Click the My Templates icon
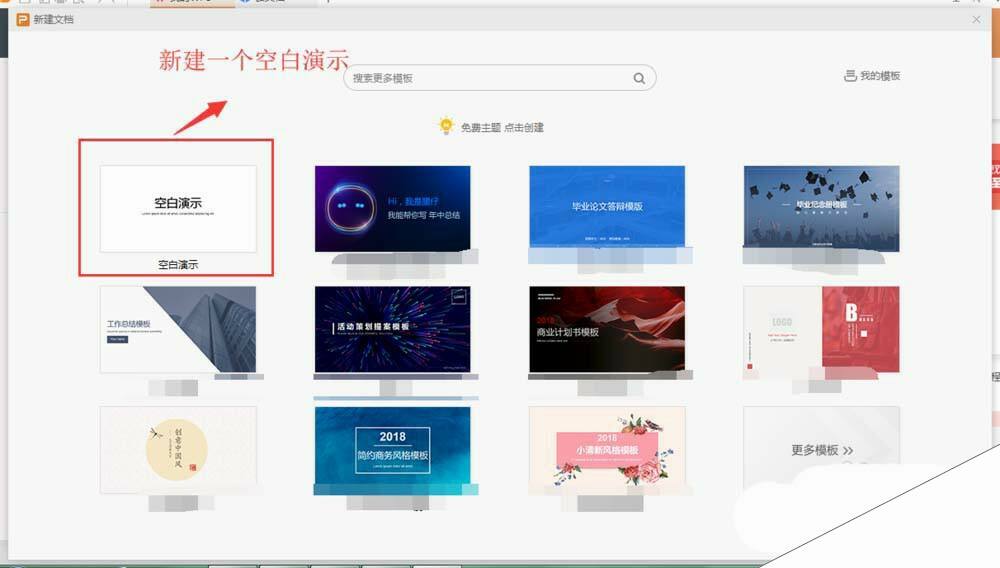Image resolution: width=1000 pixels, height=568 pixels. pyautogui.click(x=850, y=76)
